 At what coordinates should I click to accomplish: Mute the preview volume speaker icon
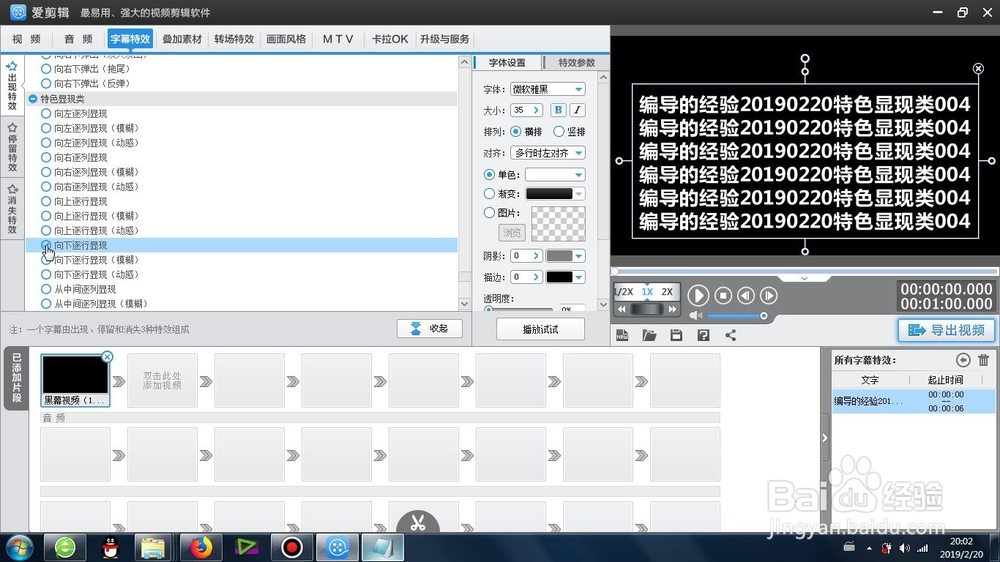coord(695,316)
